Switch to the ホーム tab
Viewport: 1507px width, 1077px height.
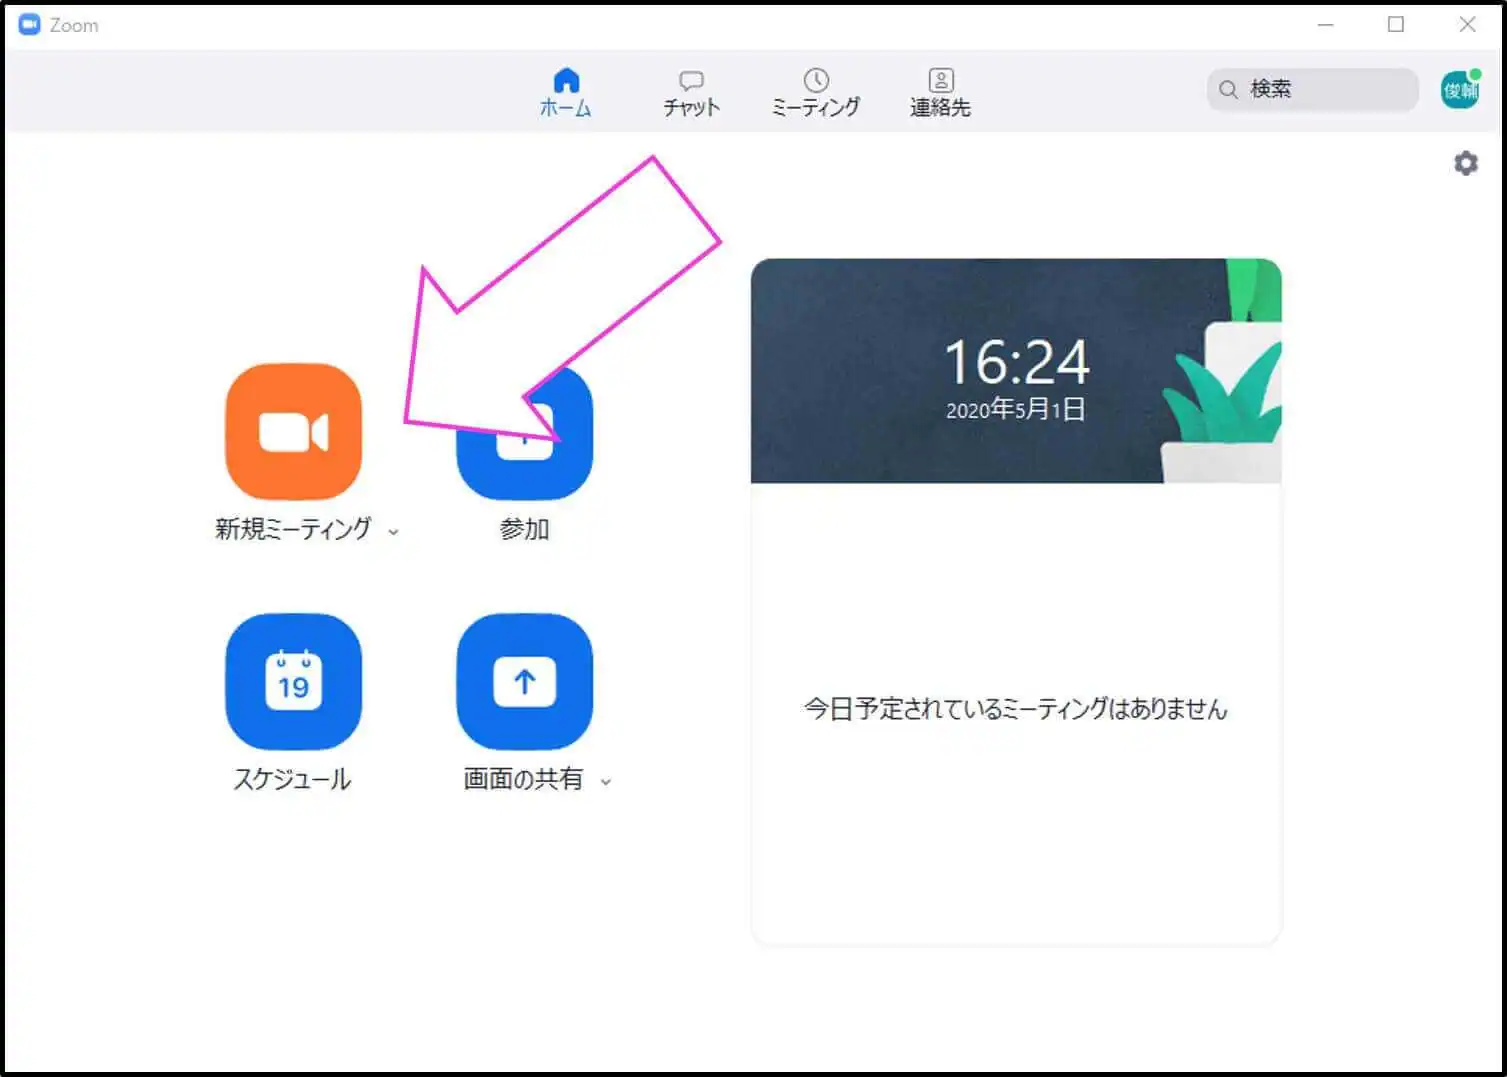tap(566, 92)
